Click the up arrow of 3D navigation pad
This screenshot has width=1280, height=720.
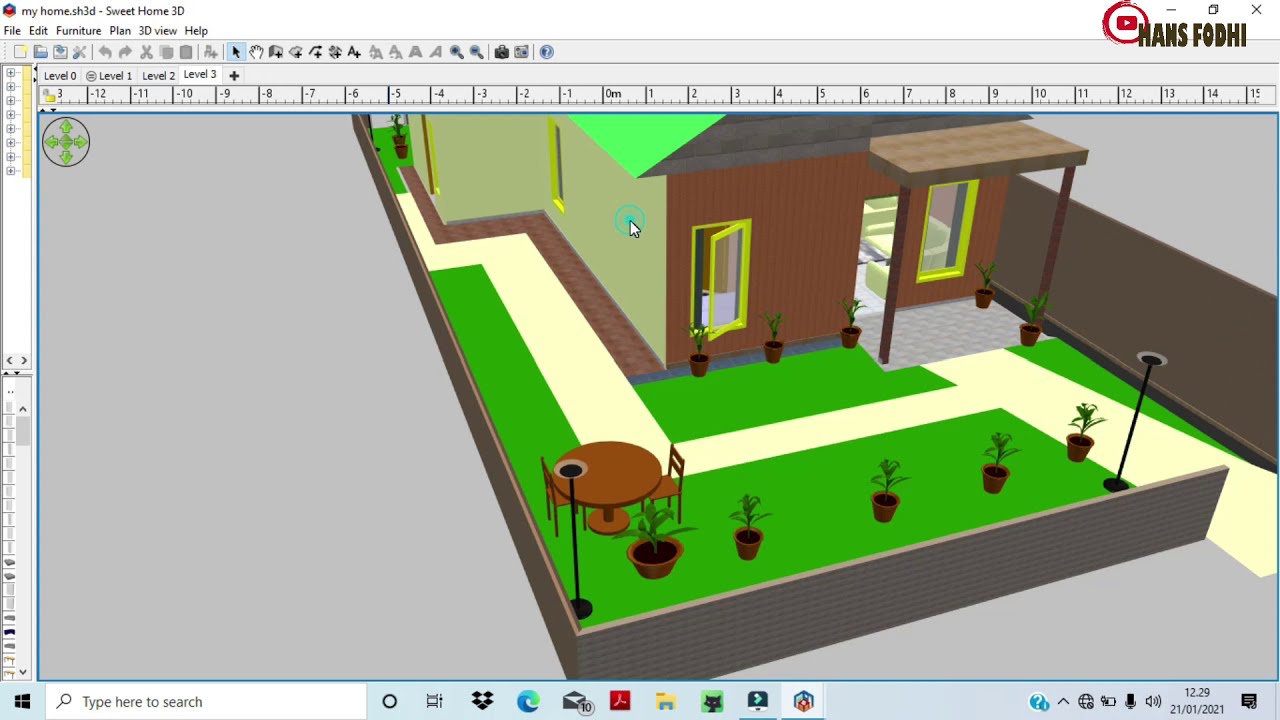(66, 128)
